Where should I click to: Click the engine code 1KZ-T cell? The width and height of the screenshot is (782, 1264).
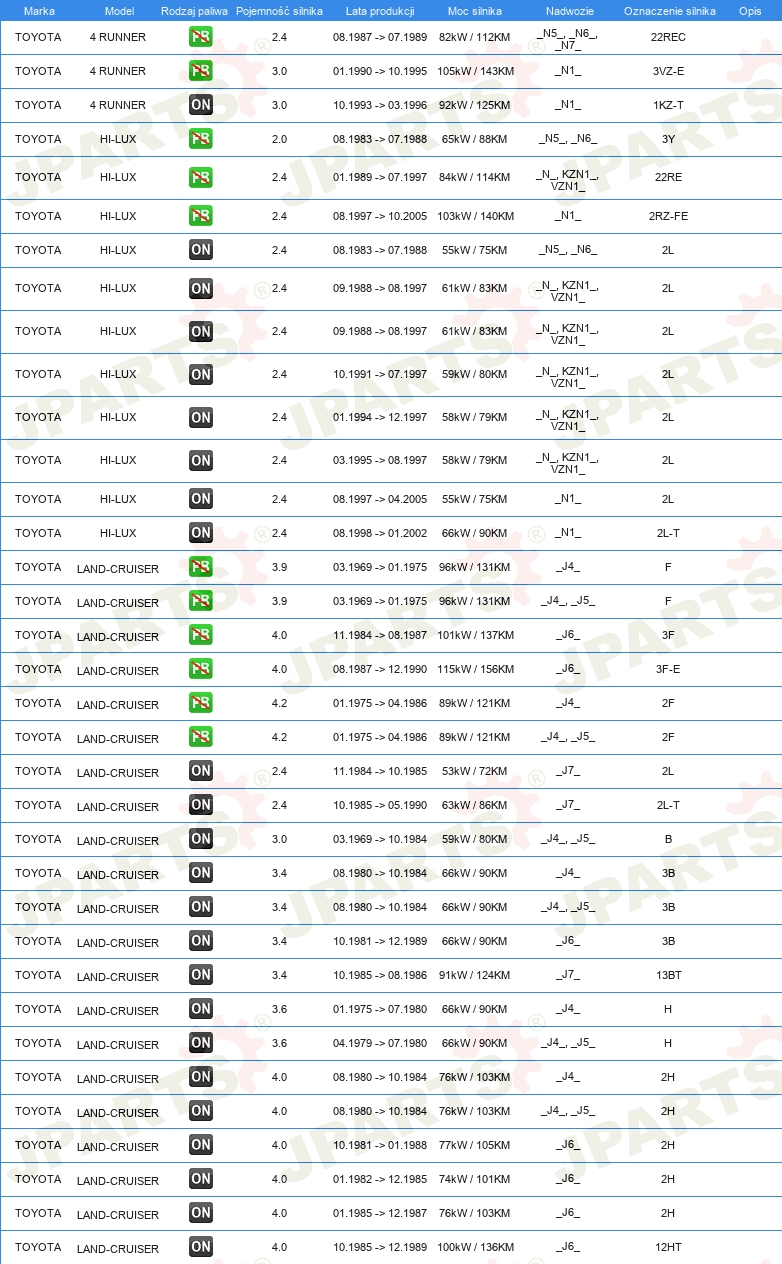click(x=668, y=105)
